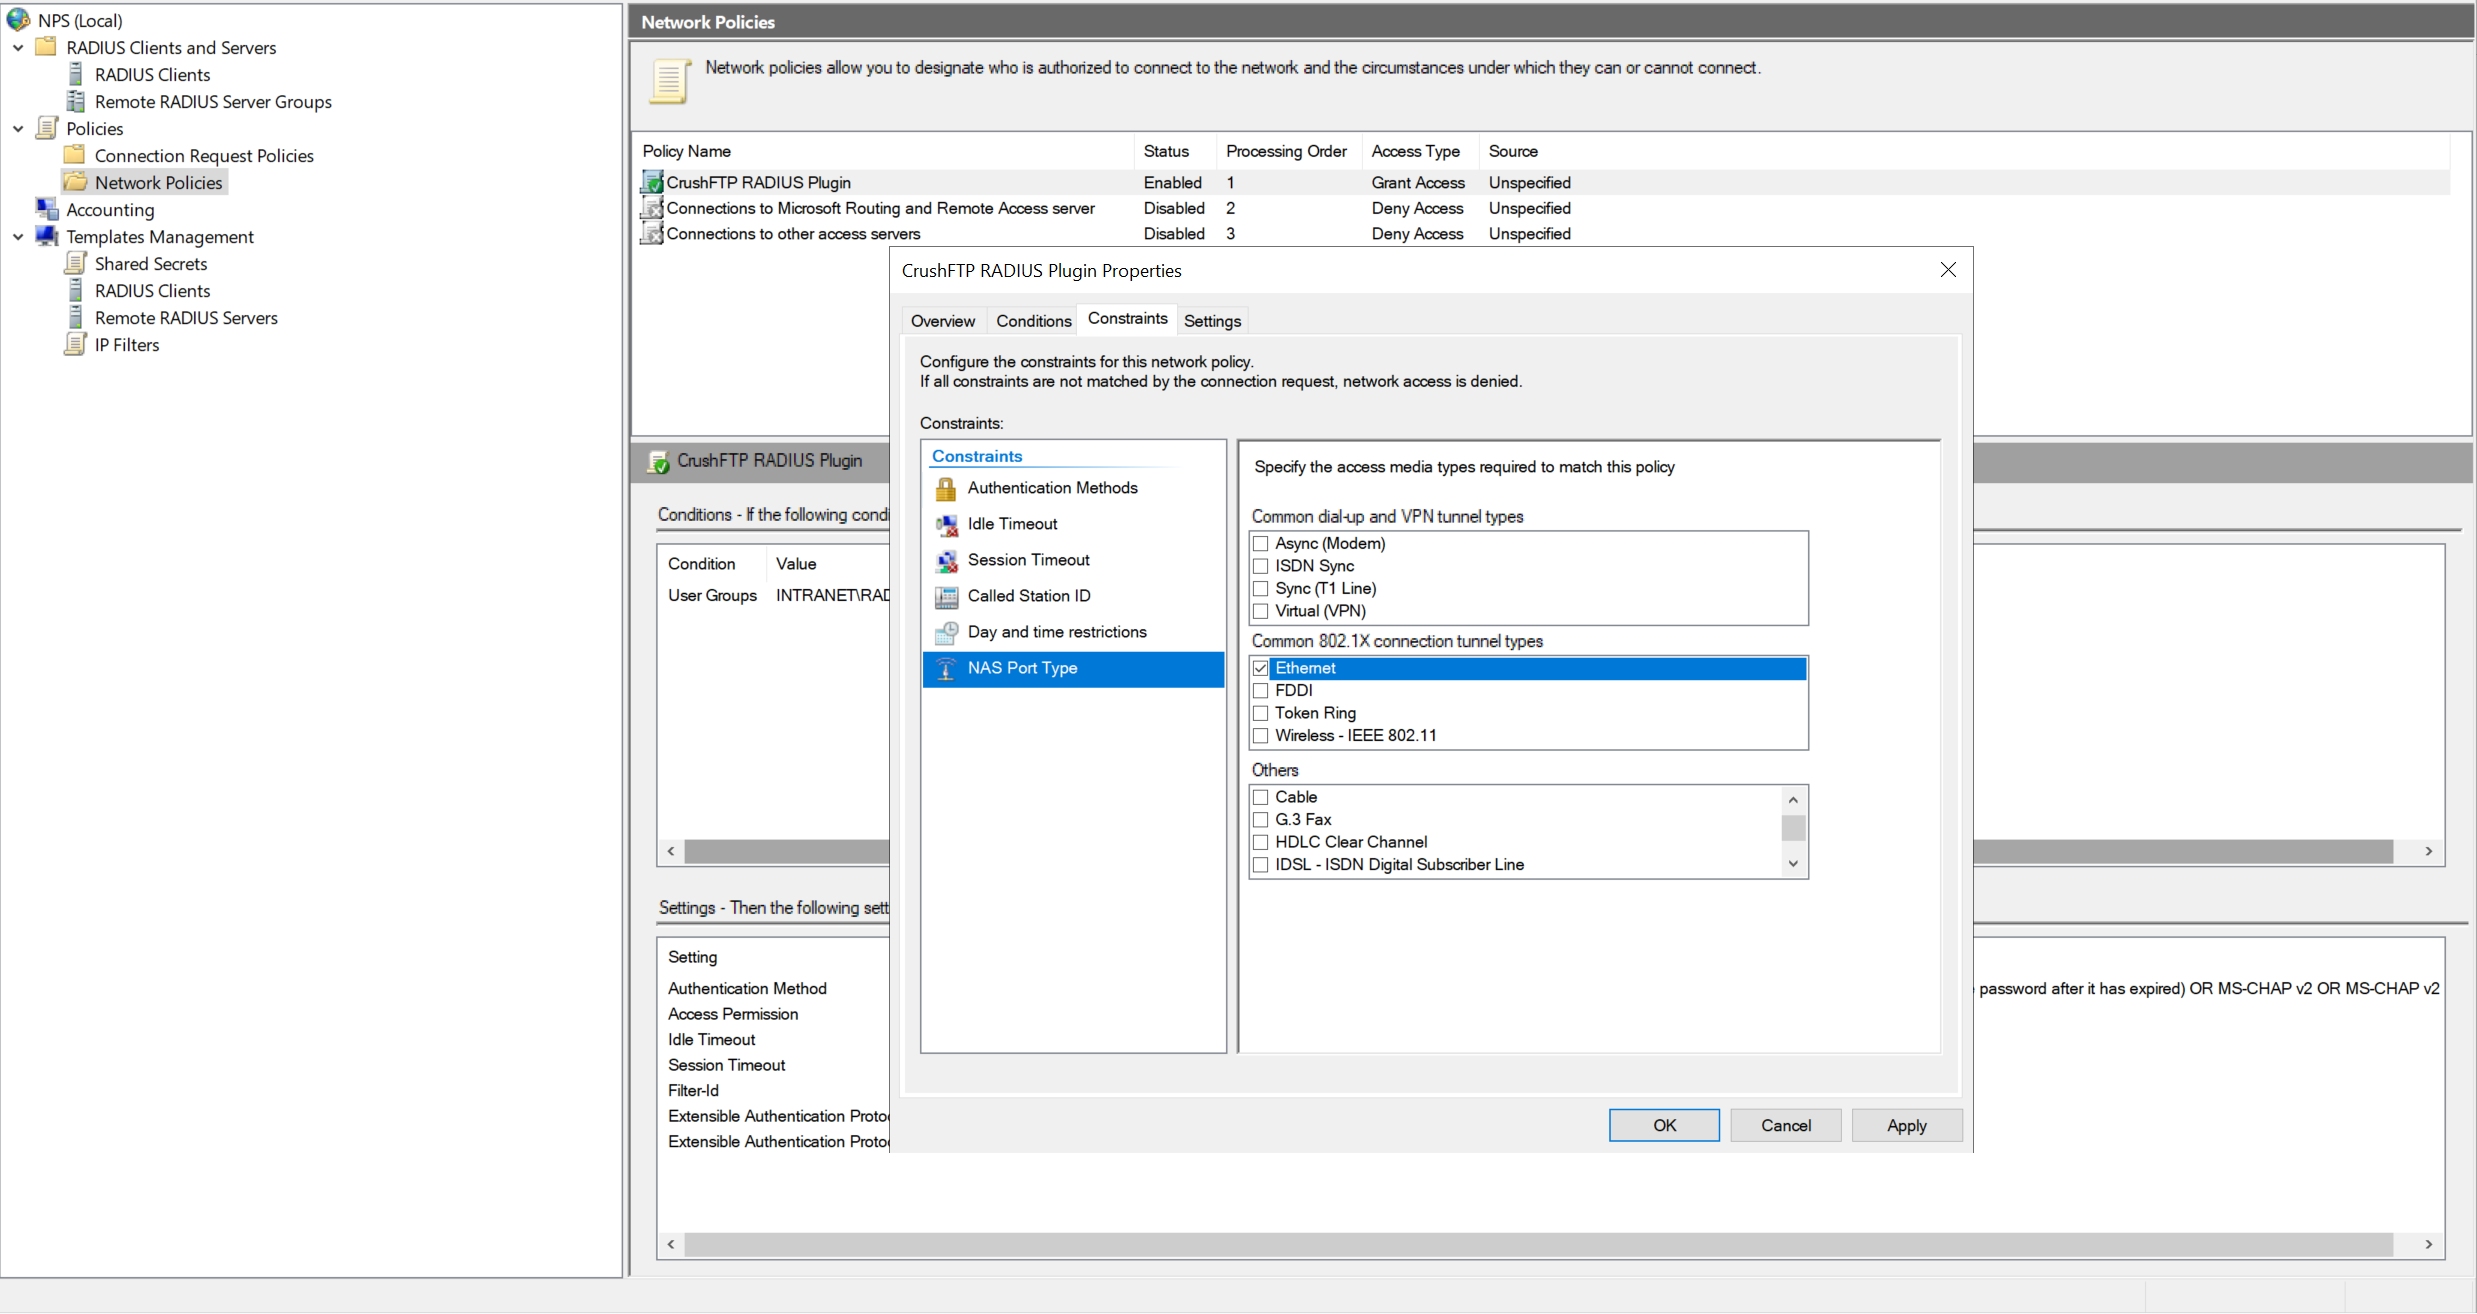The height and width of the screenshot is (1314, 2477).
Task: Click the Shared Secrets template icon
Action: click(x=75, y=263)
